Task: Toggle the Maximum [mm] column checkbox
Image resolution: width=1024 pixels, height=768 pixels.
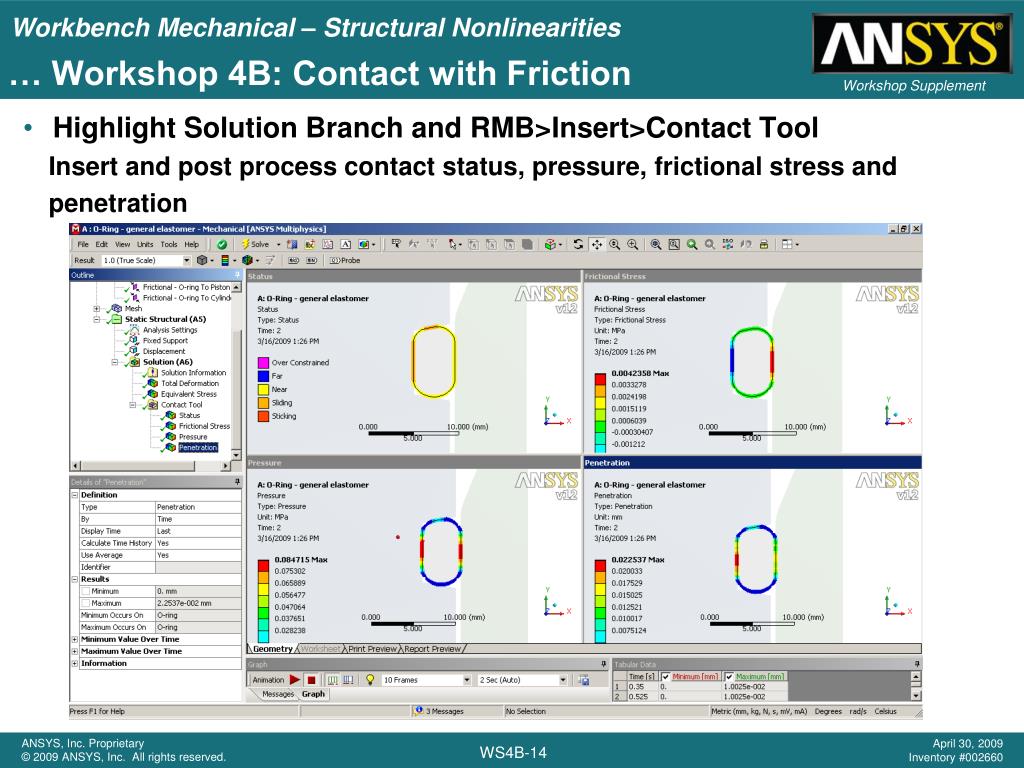Action: 729,677
